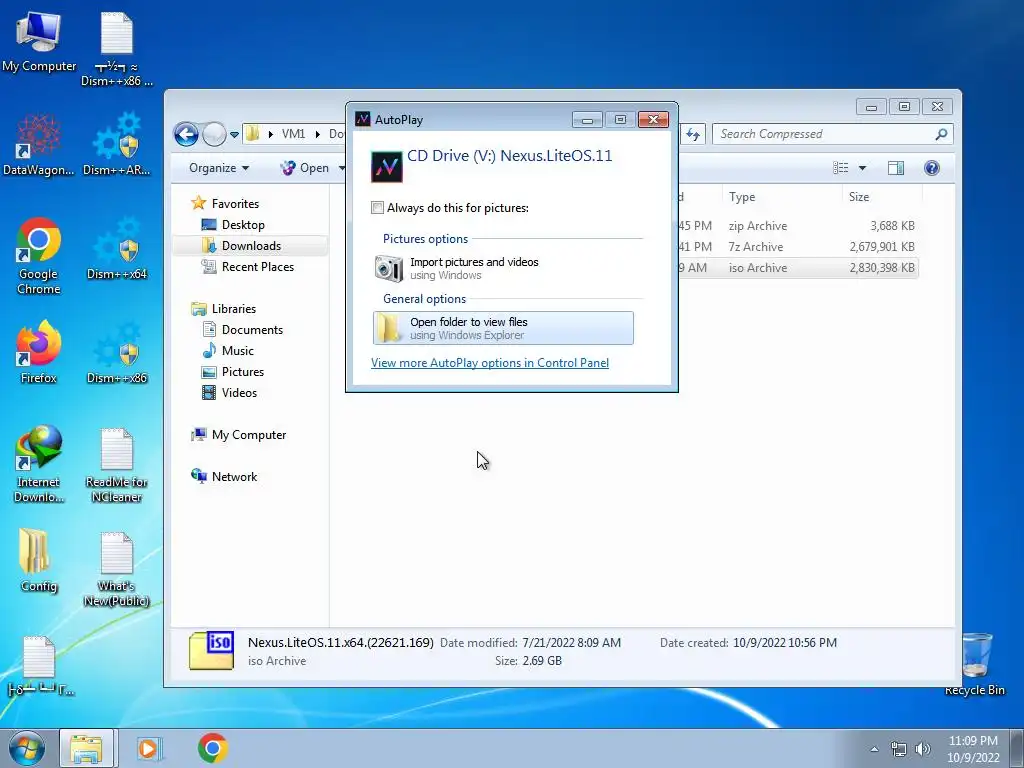Select My Computer in navigation pane
The image size is (1024, 768).
[x=248, y=435]
